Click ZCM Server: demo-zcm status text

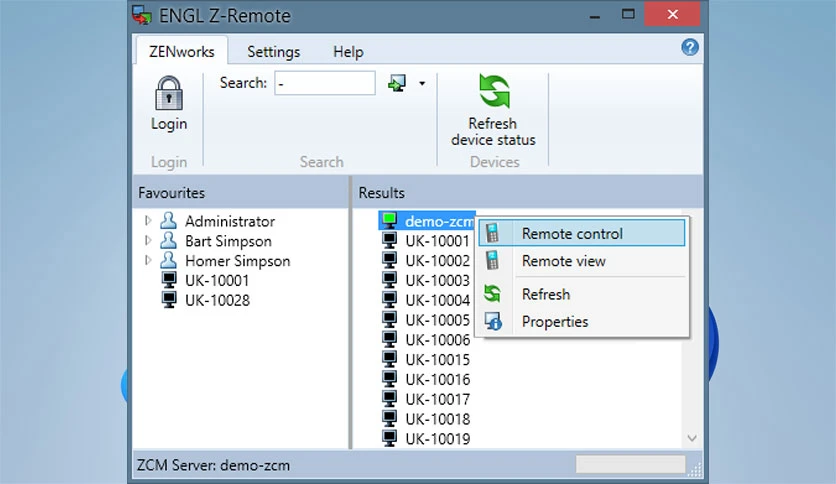click(213, 465)
